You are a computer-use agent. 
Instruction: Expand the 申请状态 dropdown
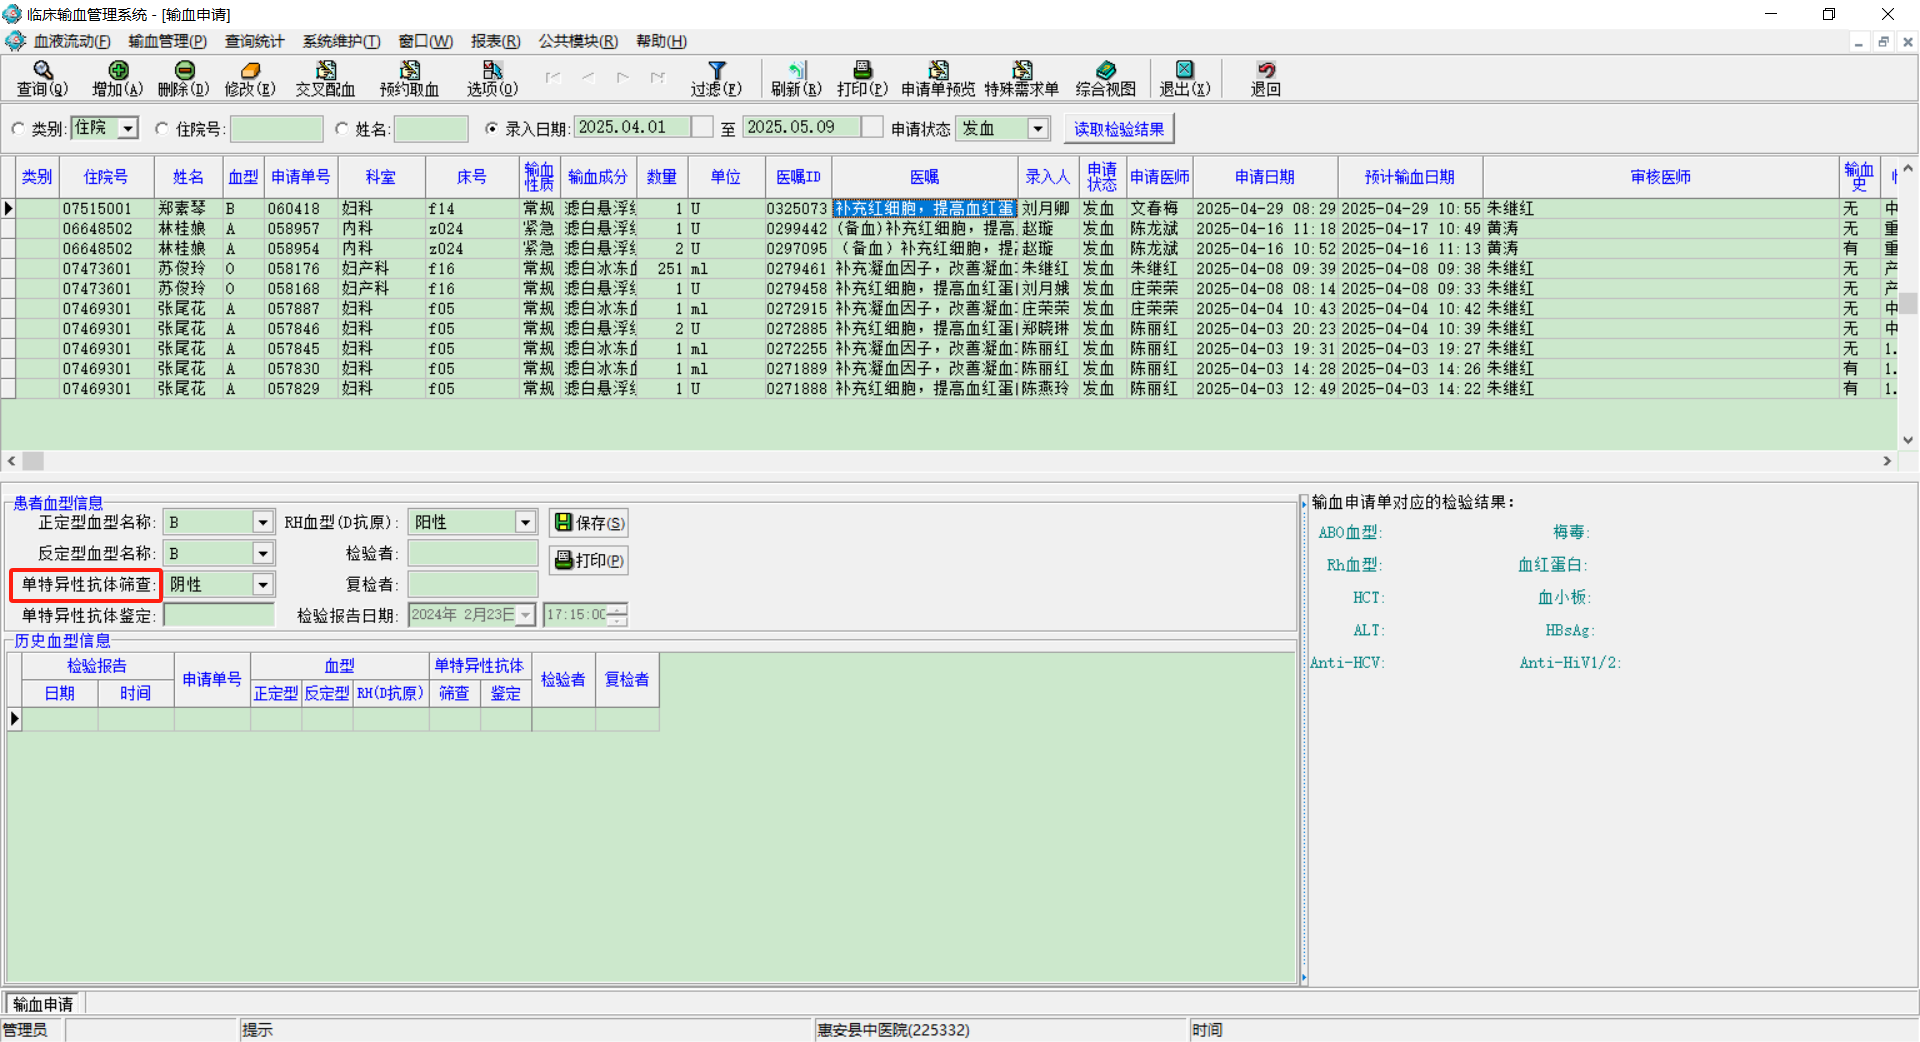coord(1038,129)
